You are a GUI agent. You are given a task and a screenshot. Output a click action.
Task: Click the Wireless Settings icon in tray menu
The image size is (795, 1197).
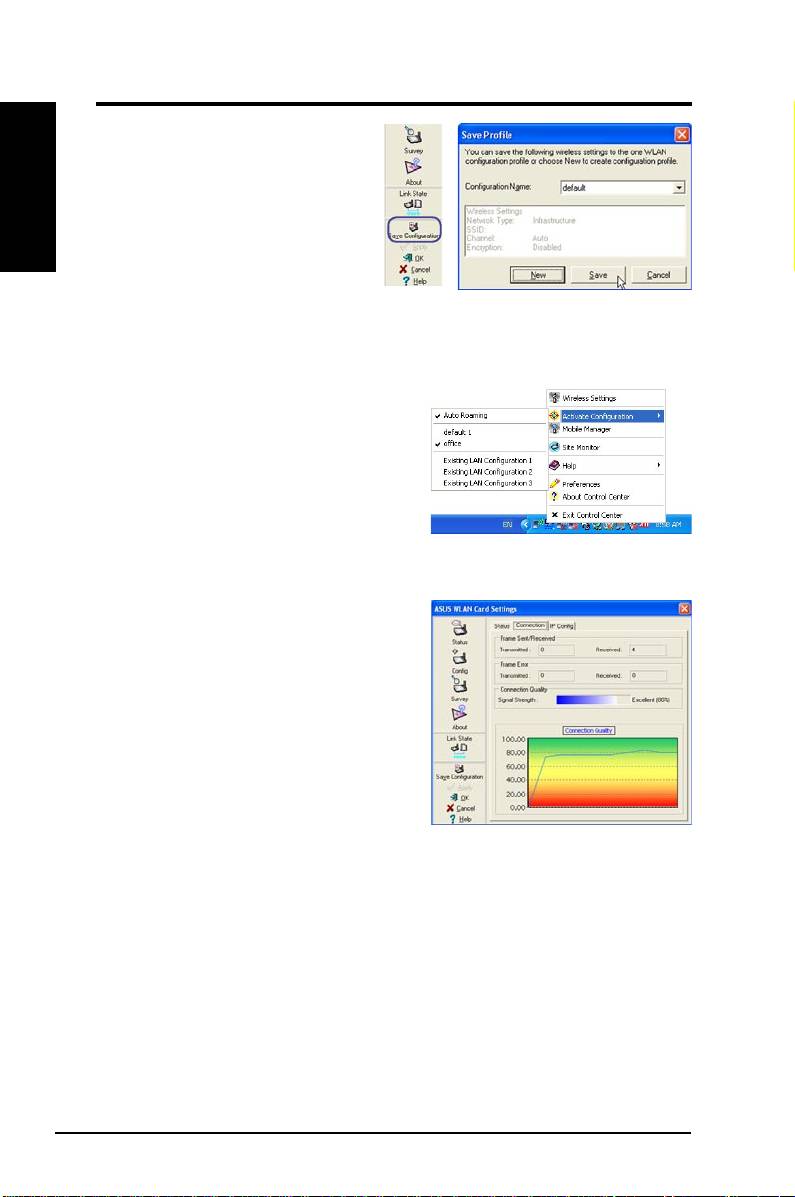coord(554,398)
